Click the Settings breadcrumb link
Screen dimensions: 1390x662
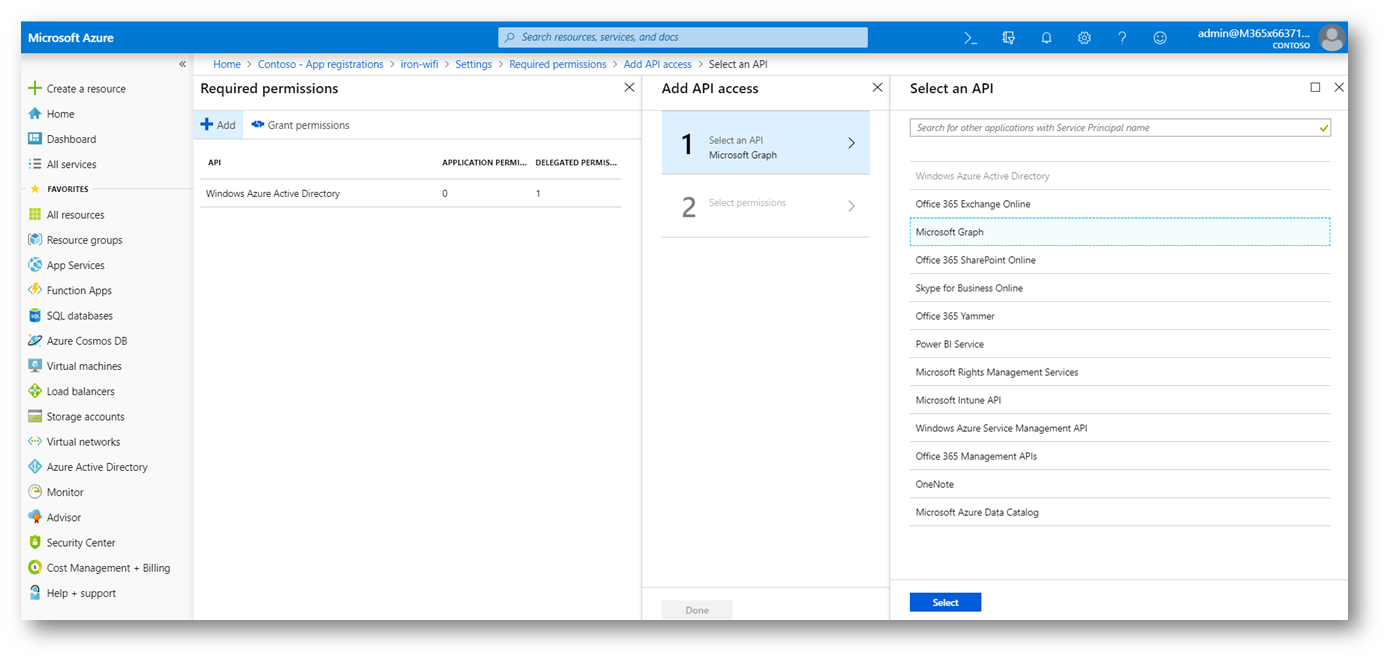tap(474, 64)
